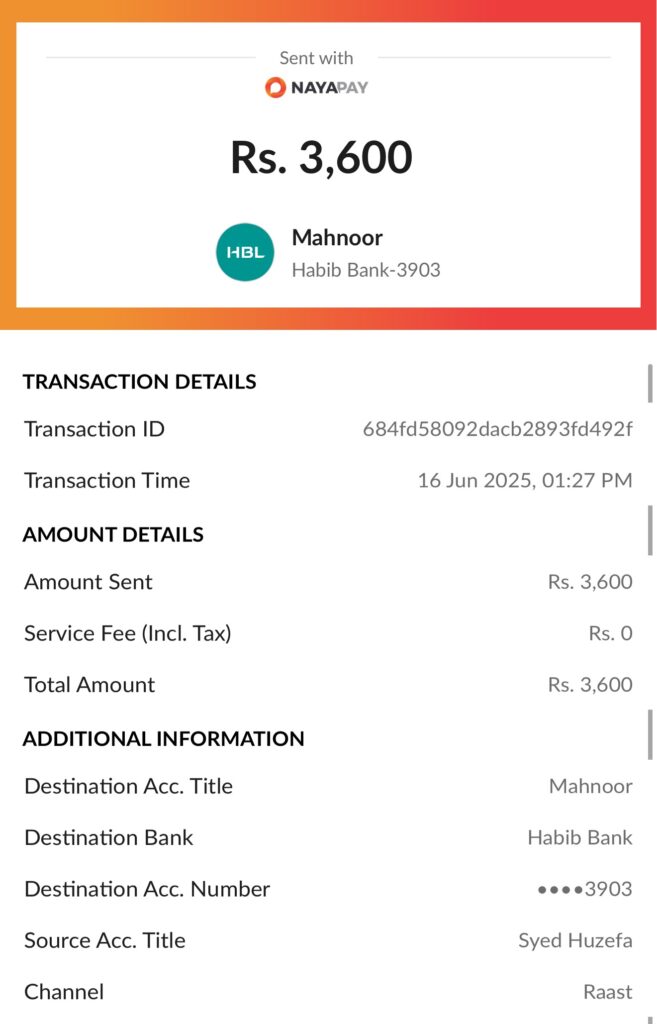
Task: Tap the masked account number ending 3903
Action: point(585,889)
